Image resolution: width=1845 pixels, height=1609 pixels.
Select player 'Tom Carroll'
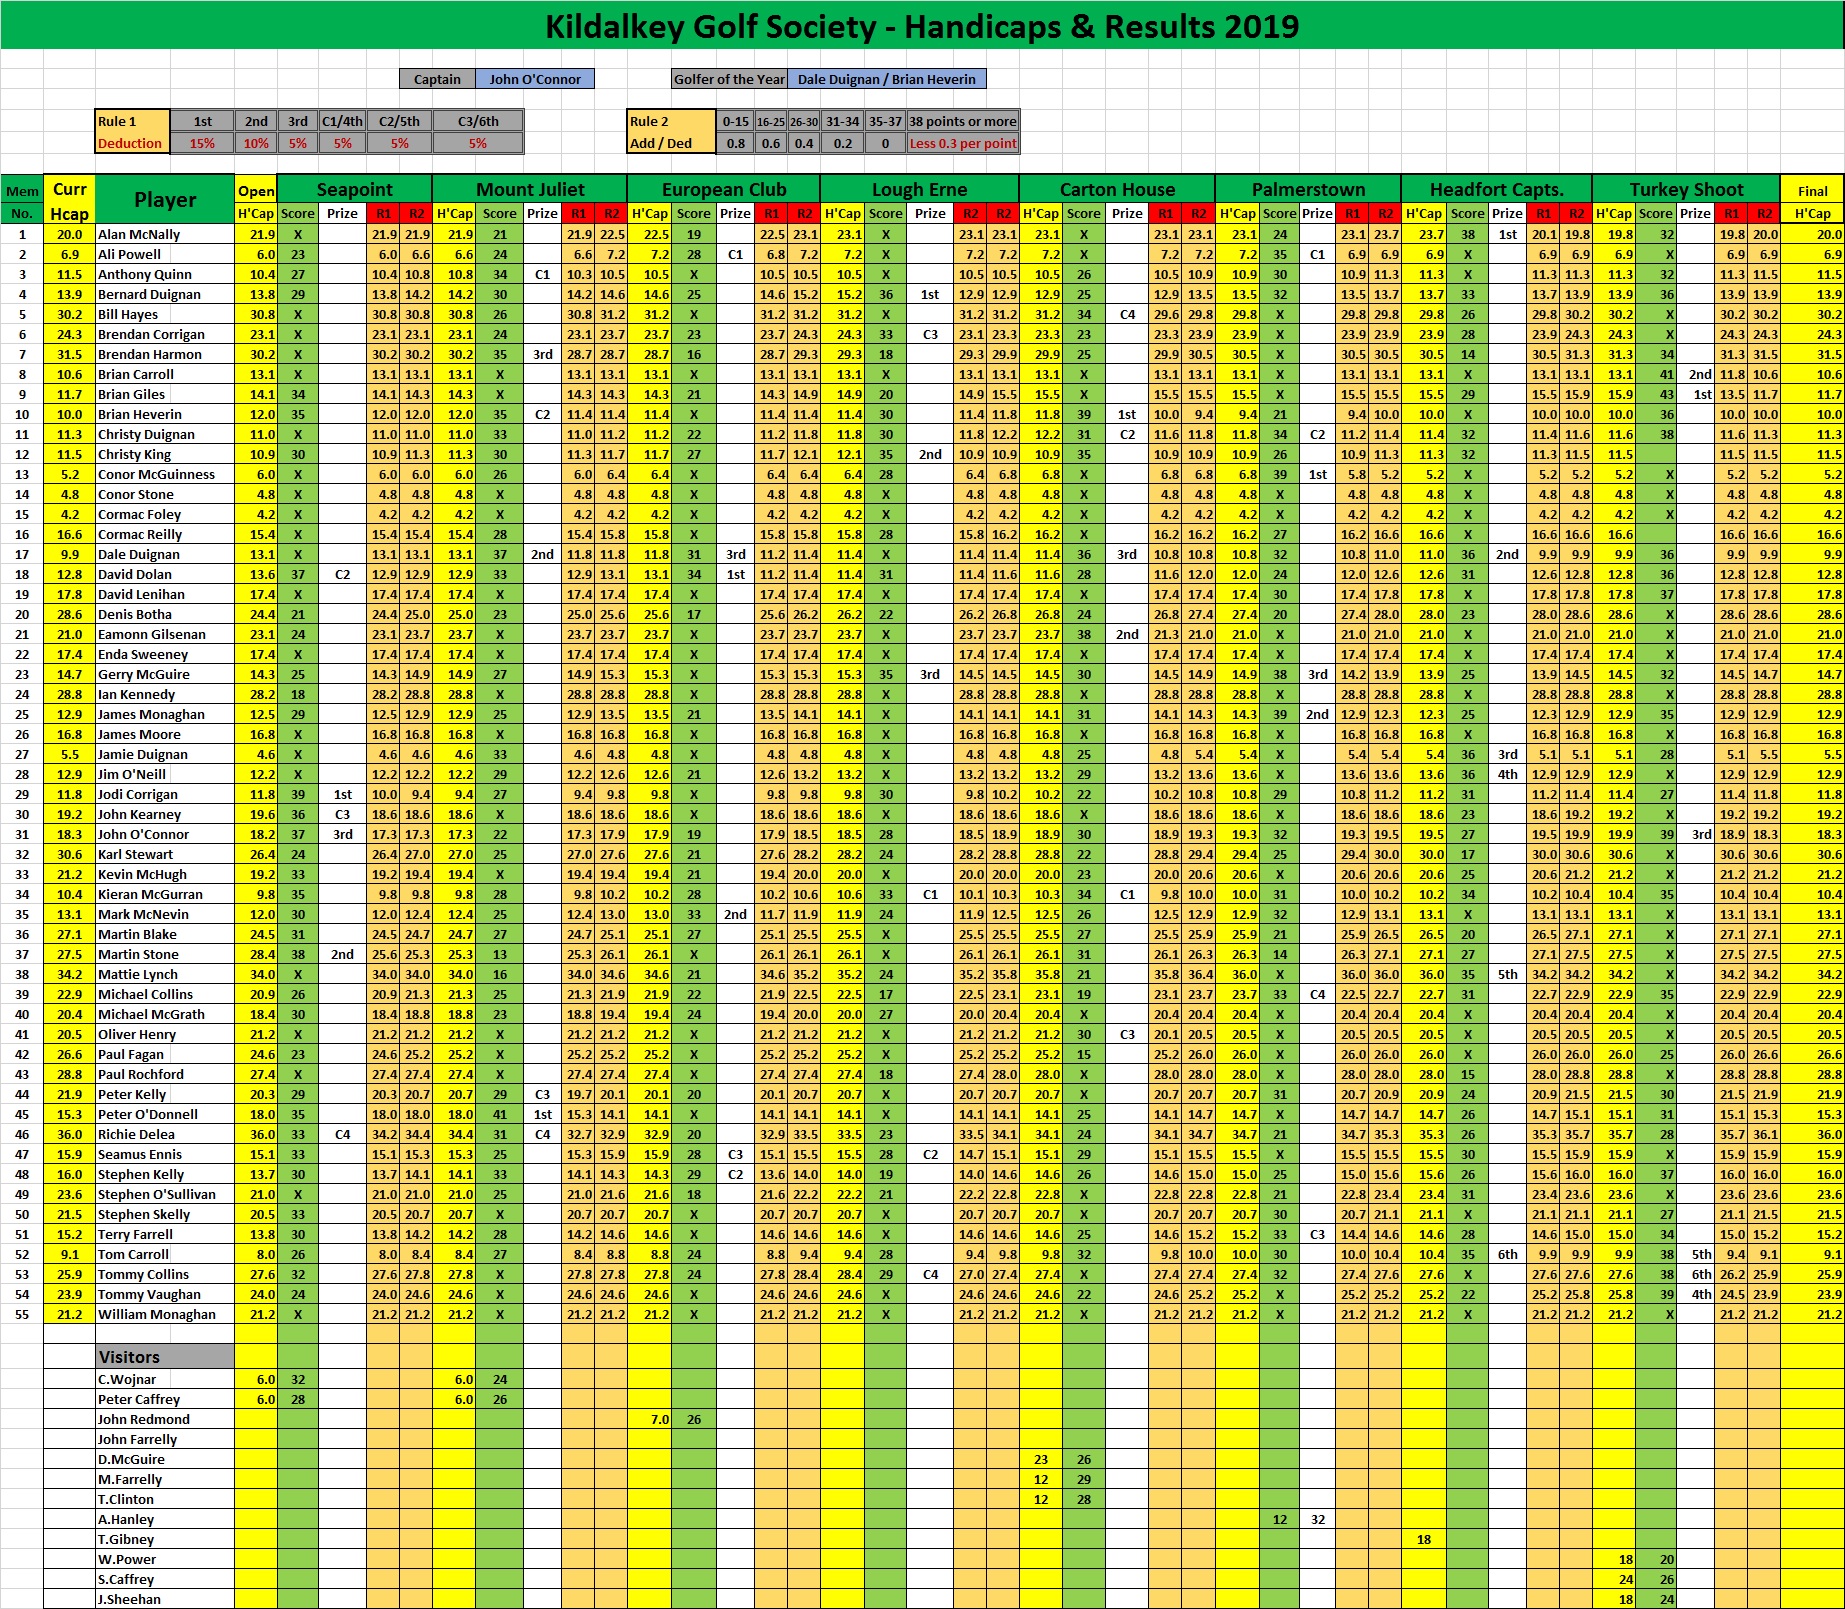tap(165, 1254)
